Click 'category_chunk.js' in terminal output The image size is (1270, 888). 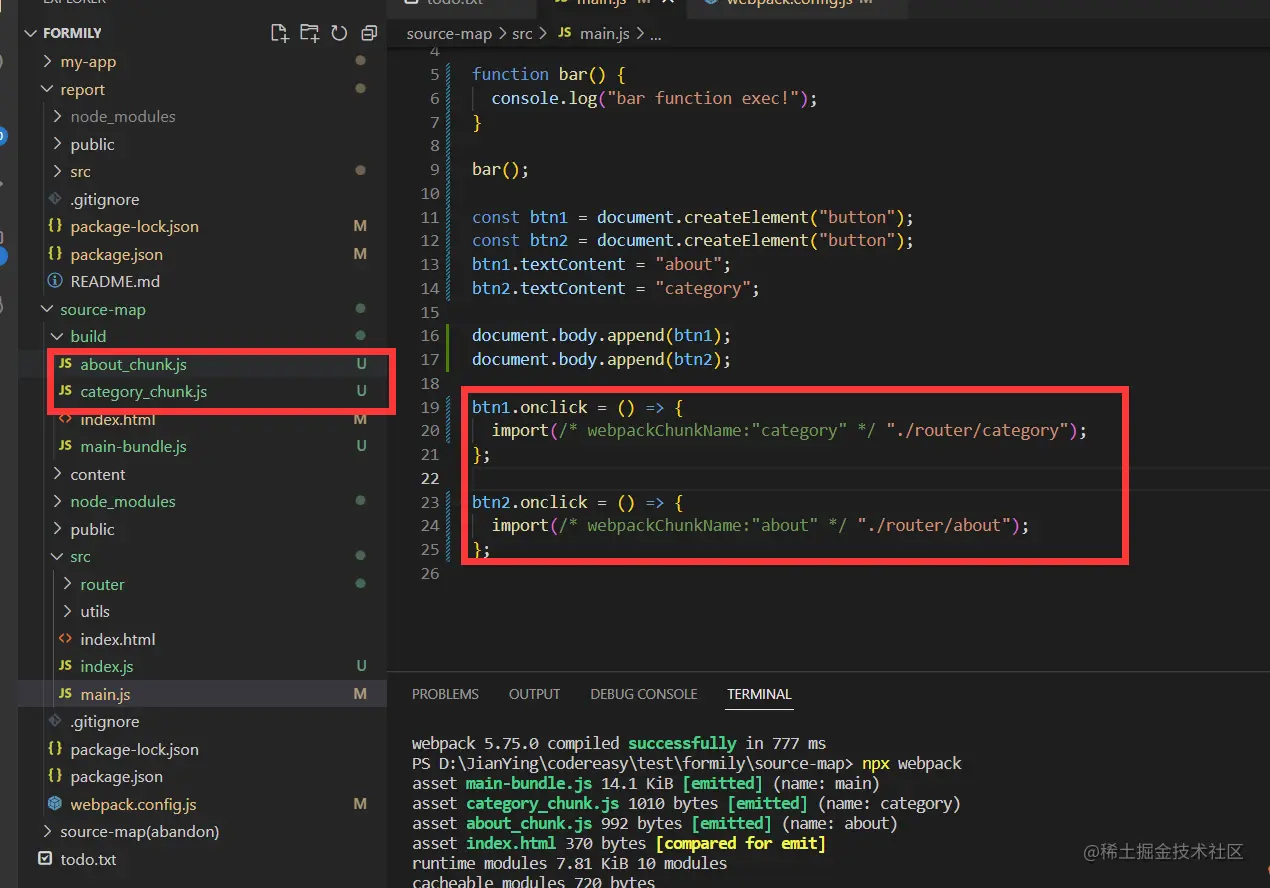pos(543,803)
